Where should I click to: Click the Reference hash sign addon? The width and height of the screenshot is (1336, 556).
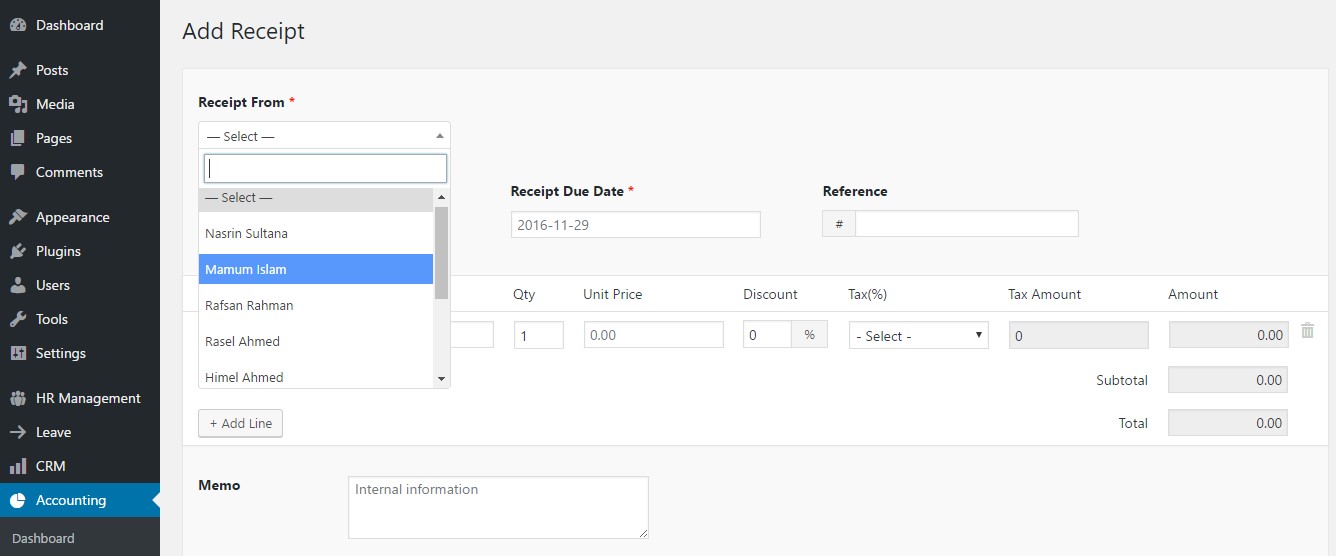839,224
